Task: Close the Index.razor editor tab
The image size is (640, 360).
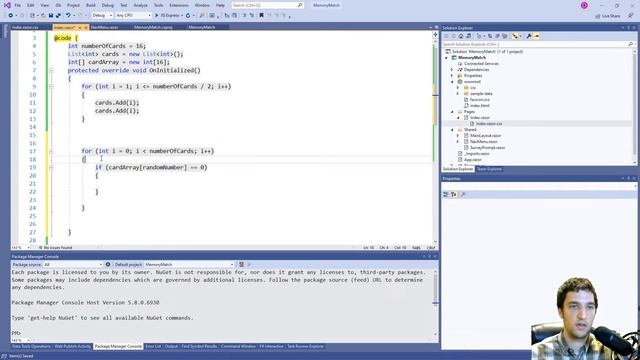Action: click(x=86, y=27)
